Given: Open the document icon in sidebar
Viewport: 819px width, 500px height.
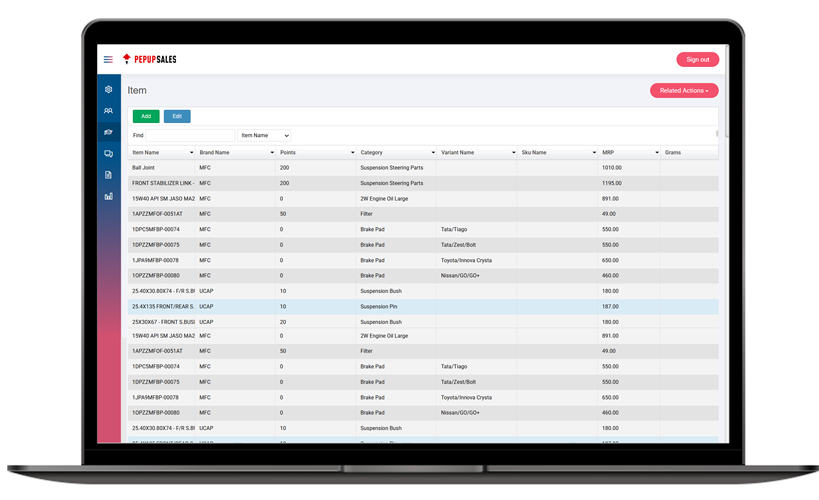Looking at the screenshot, I should [108, 175].
